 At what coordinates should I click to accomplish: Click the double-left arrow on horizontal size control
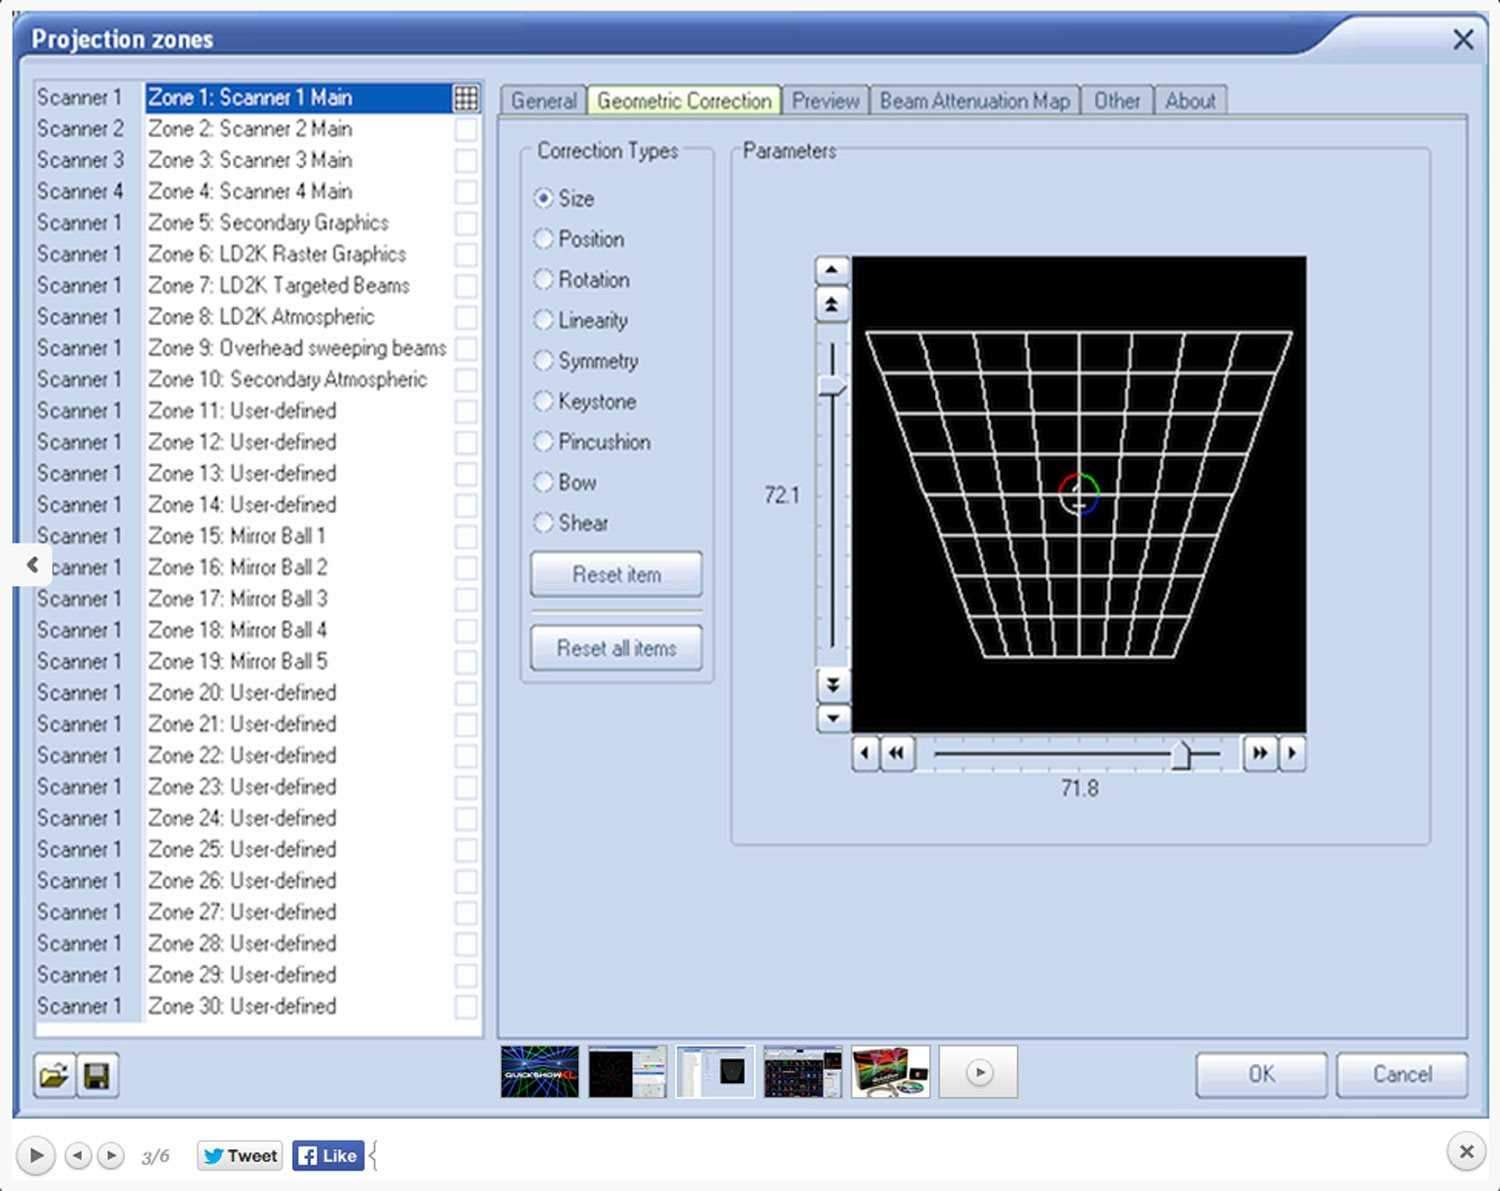tap(897, 754)
